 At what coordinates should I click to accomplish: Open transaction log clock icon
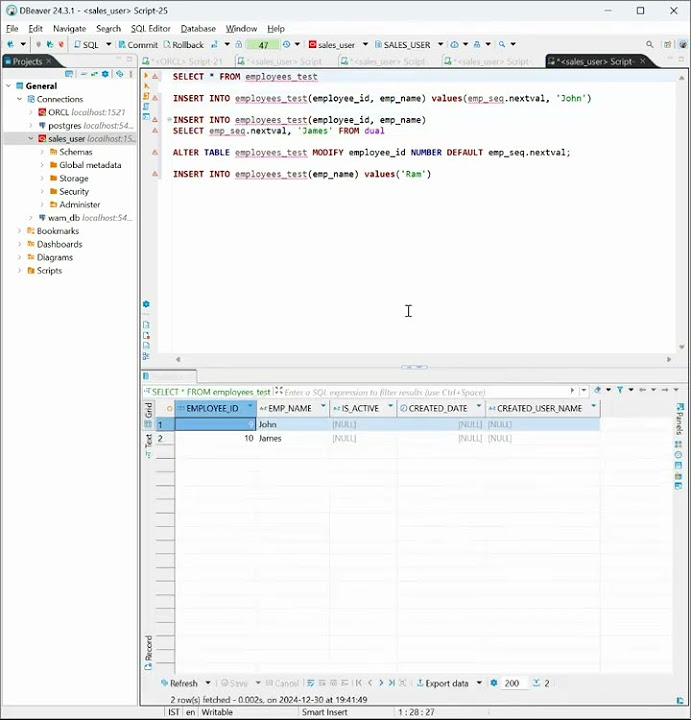click(287, 45)
